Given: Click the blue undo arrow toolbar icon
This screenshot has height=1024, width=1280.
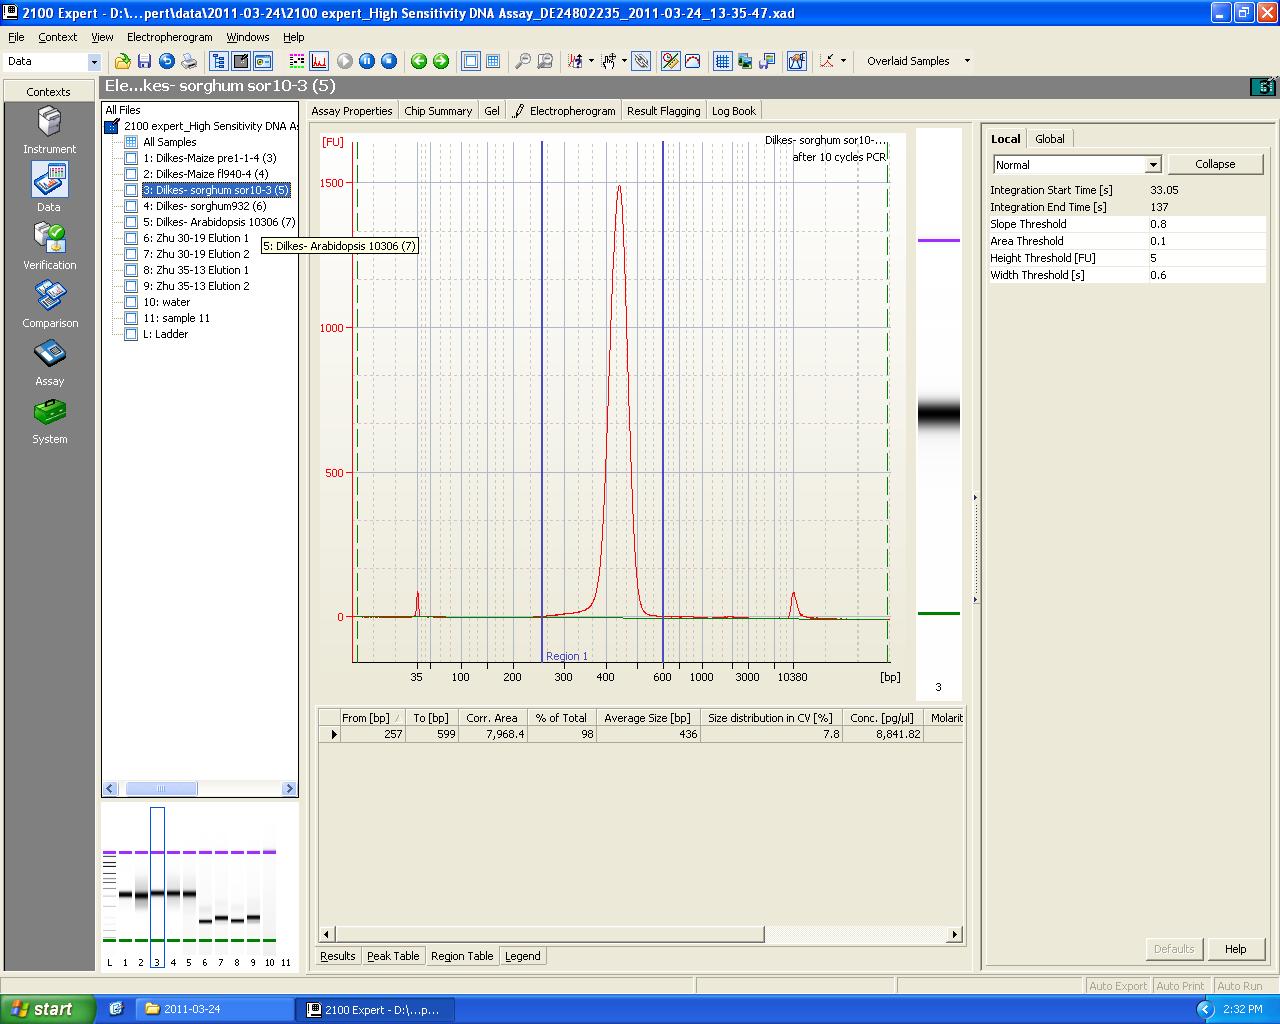Looking at the screenshot, I should (167, 61).
